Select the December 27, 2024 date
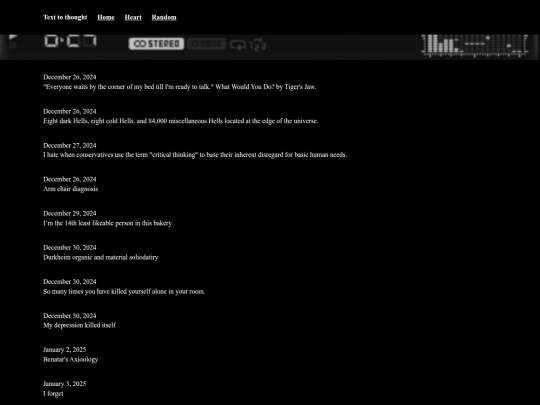Viewport: 540px width, 405px height. [70, 145]
